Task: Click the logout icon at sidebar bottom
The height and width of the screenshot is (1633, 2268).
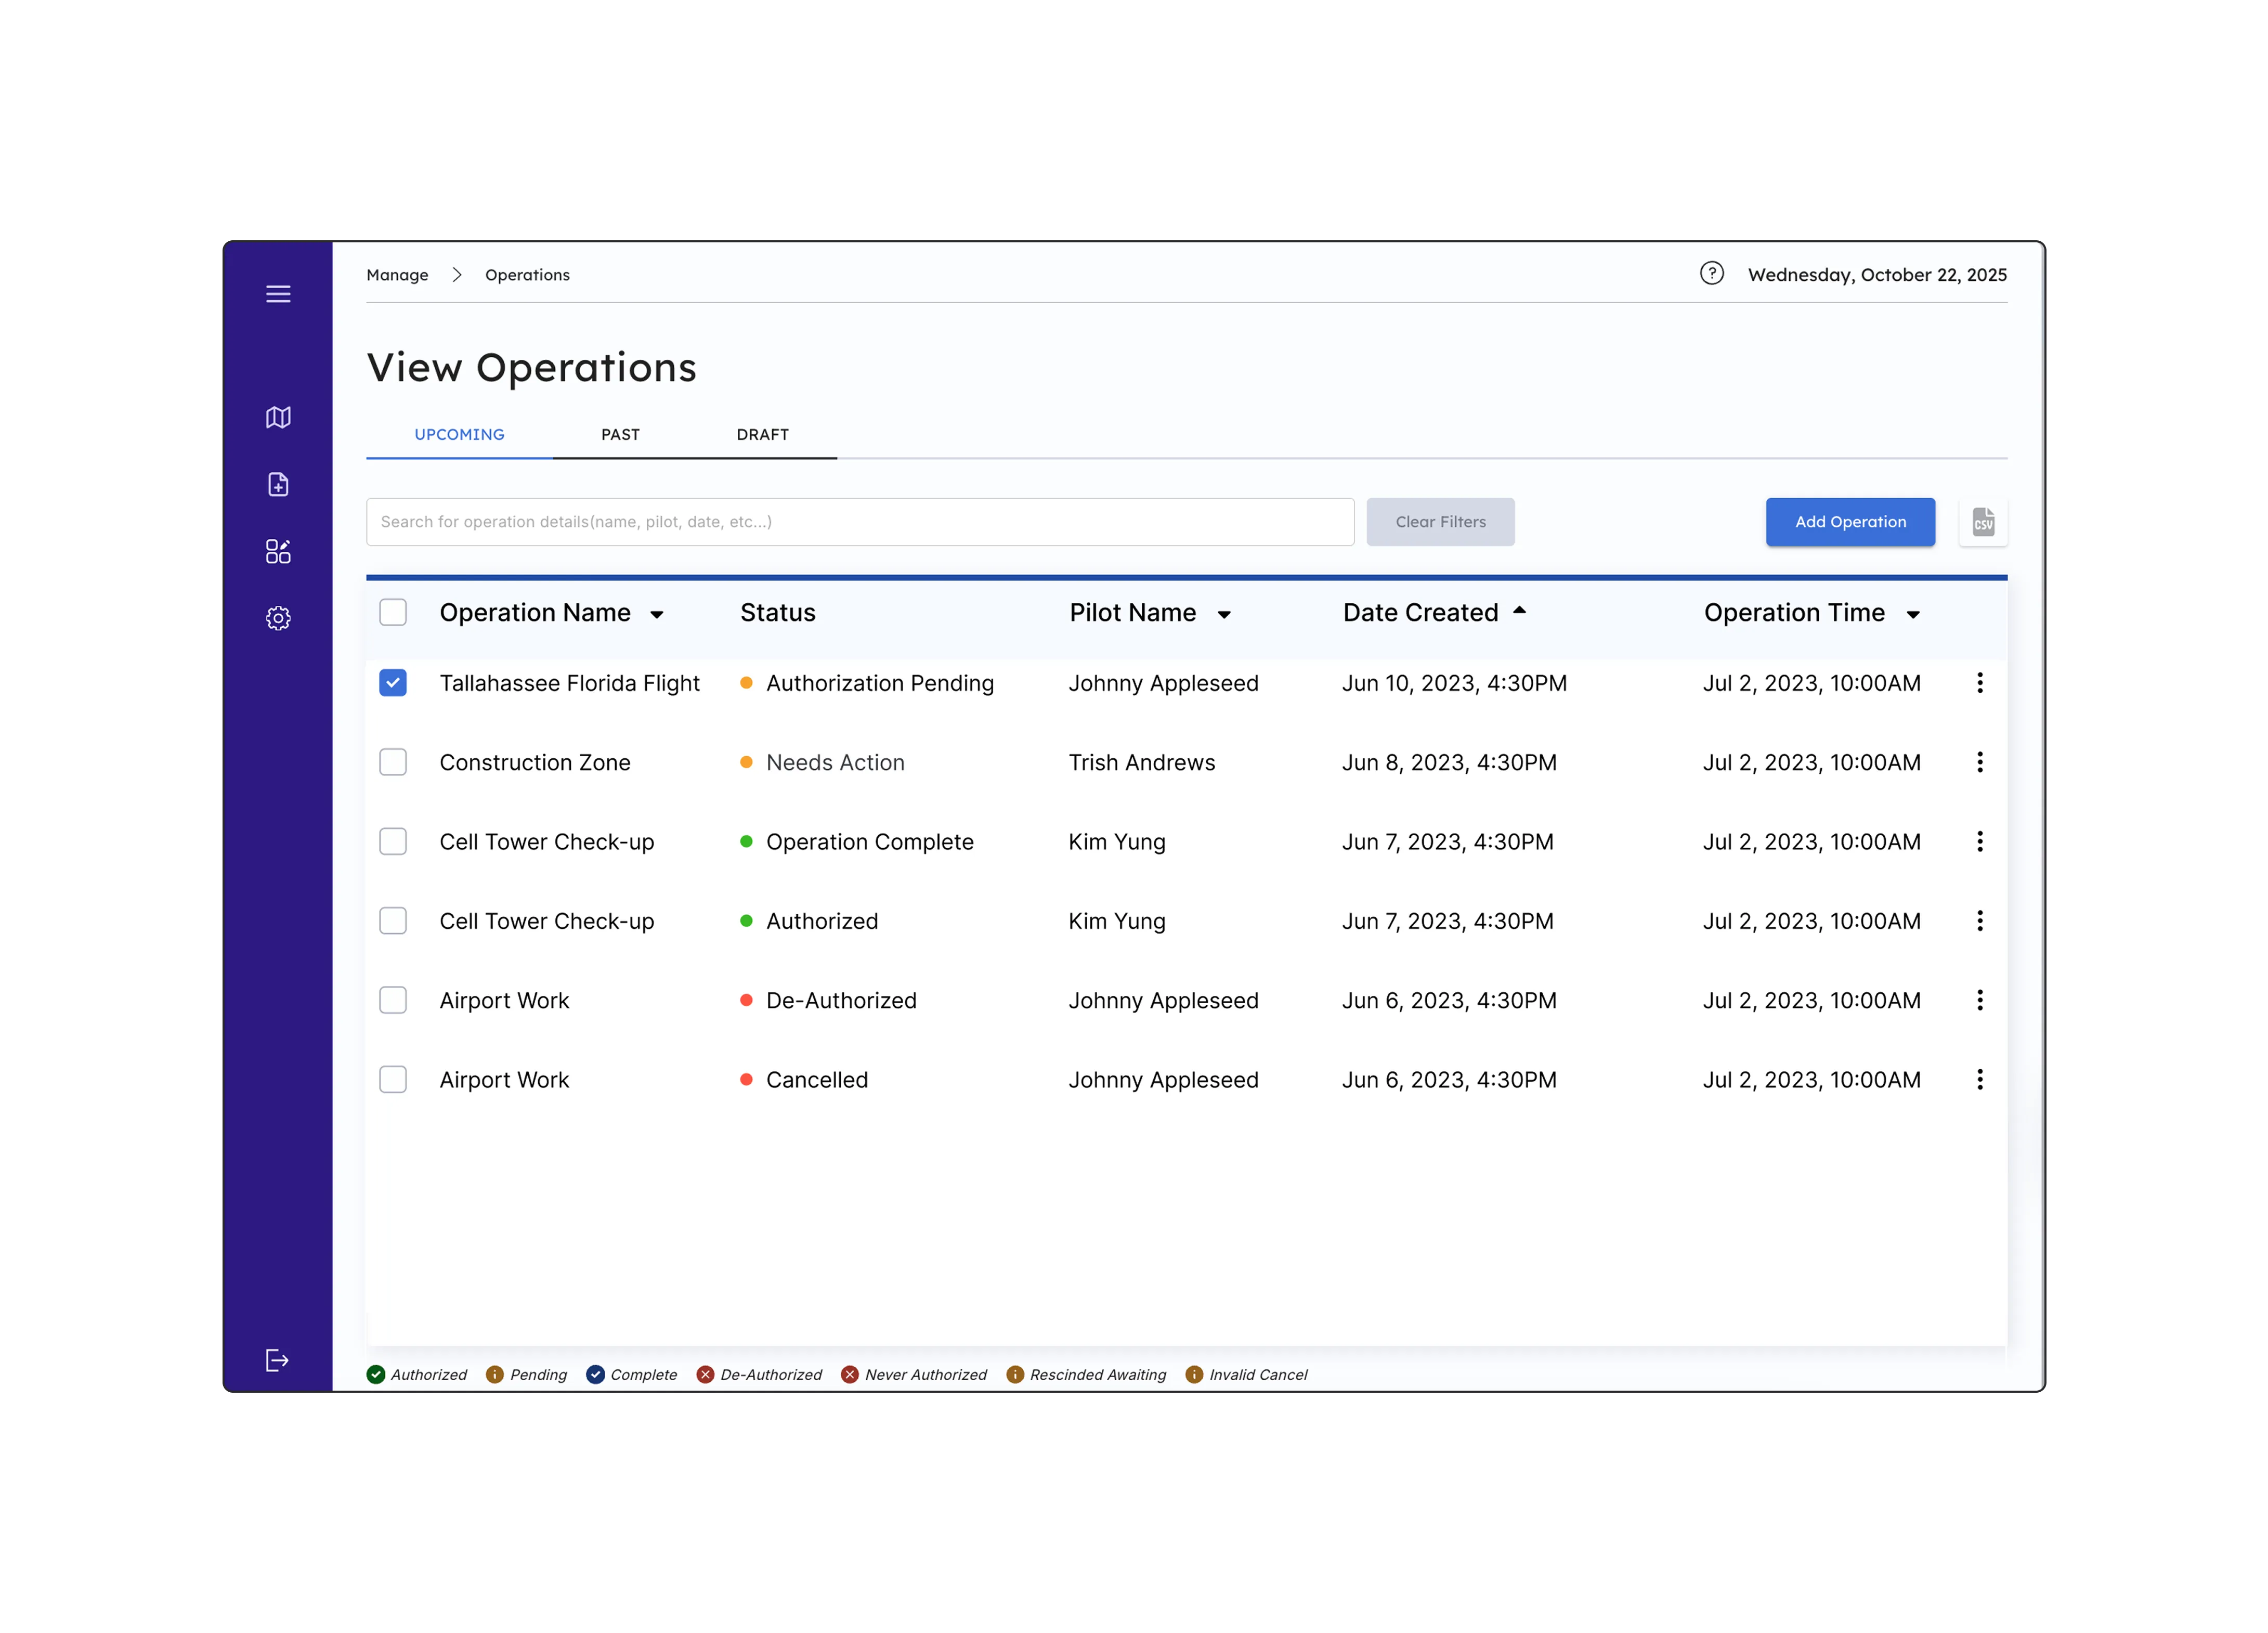Action: tap(277, 1360)
